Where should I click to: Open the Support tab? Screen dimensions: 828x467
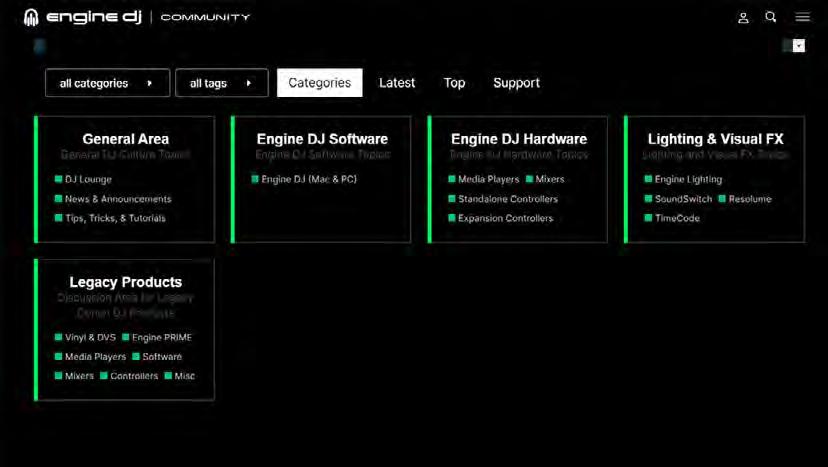click(516, 83)
